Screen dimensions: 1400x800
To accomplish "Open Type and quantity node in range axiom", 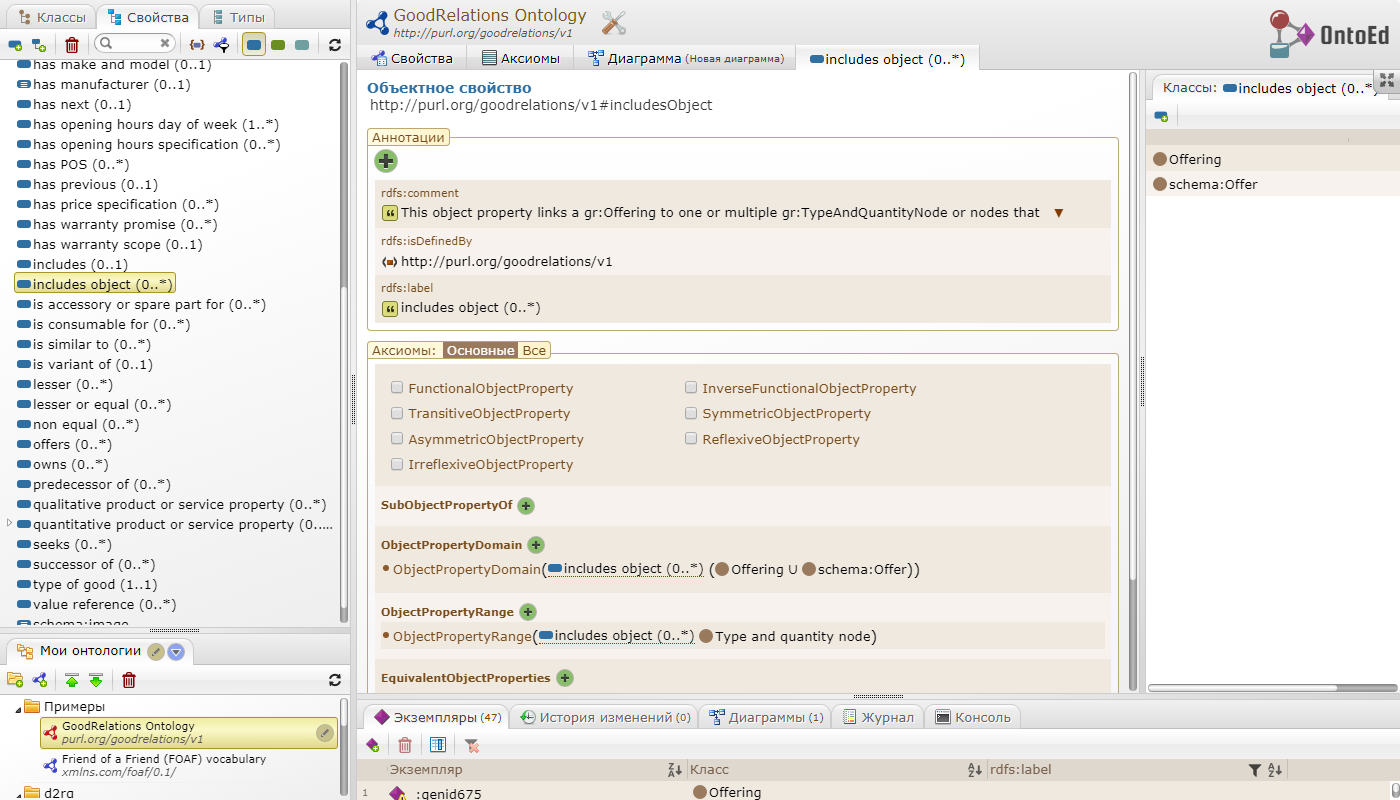I will (x=793, y=636).
